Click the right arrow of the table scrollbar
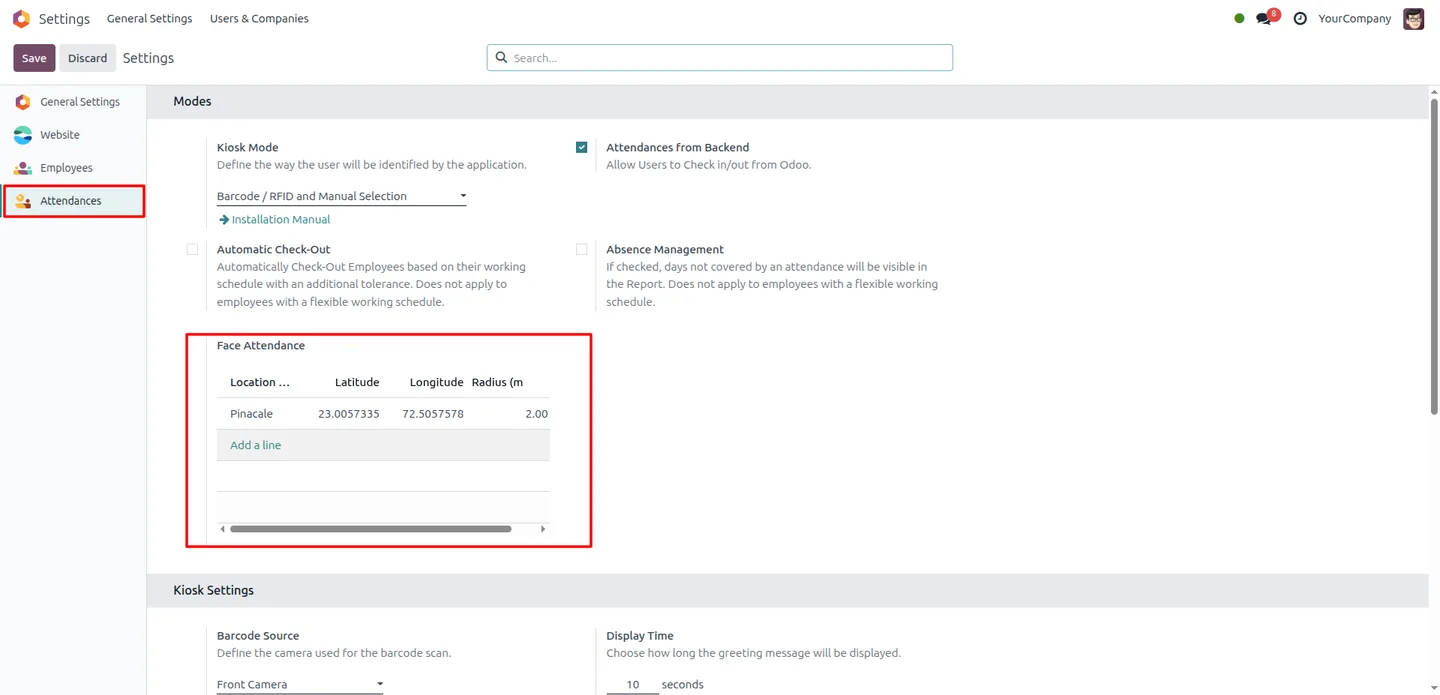This screenshot has width=1440, height=695. pos(543,529)
